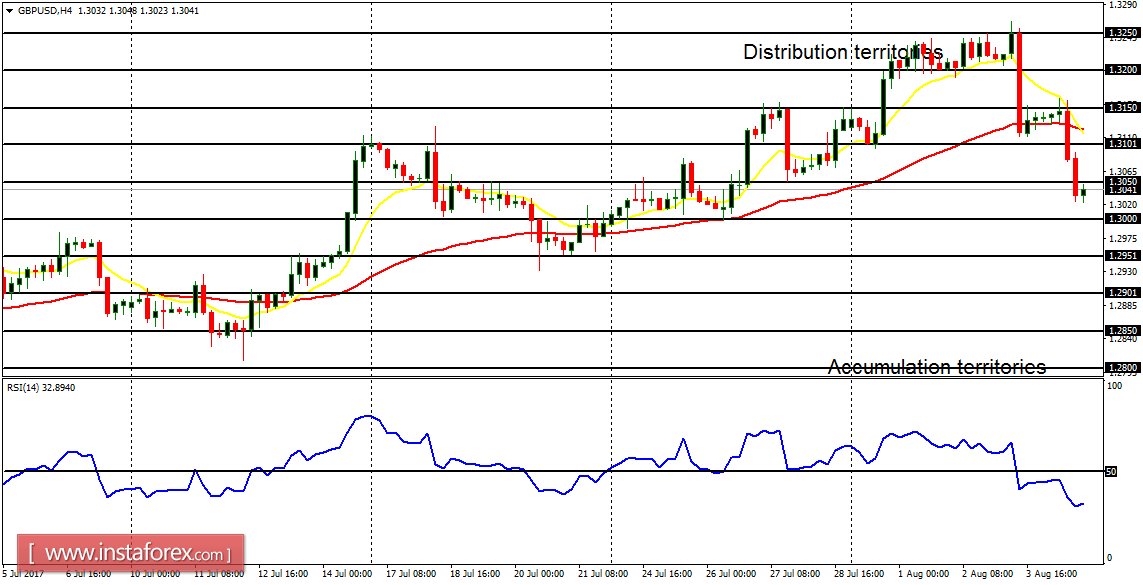The width and height of the screenshot is (1143, 585).
Task: Click the 1.3101 price level tag
Action: click(x=1123, y=144)
